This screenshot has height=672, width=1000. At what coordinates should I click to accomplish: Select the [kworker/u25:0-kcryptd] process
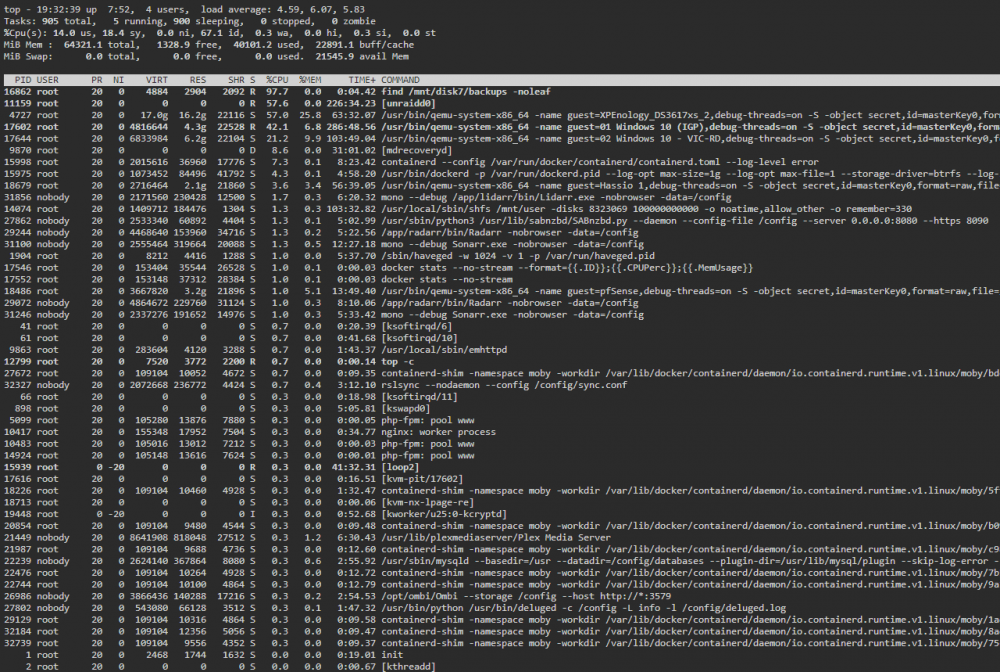(444, 515)
